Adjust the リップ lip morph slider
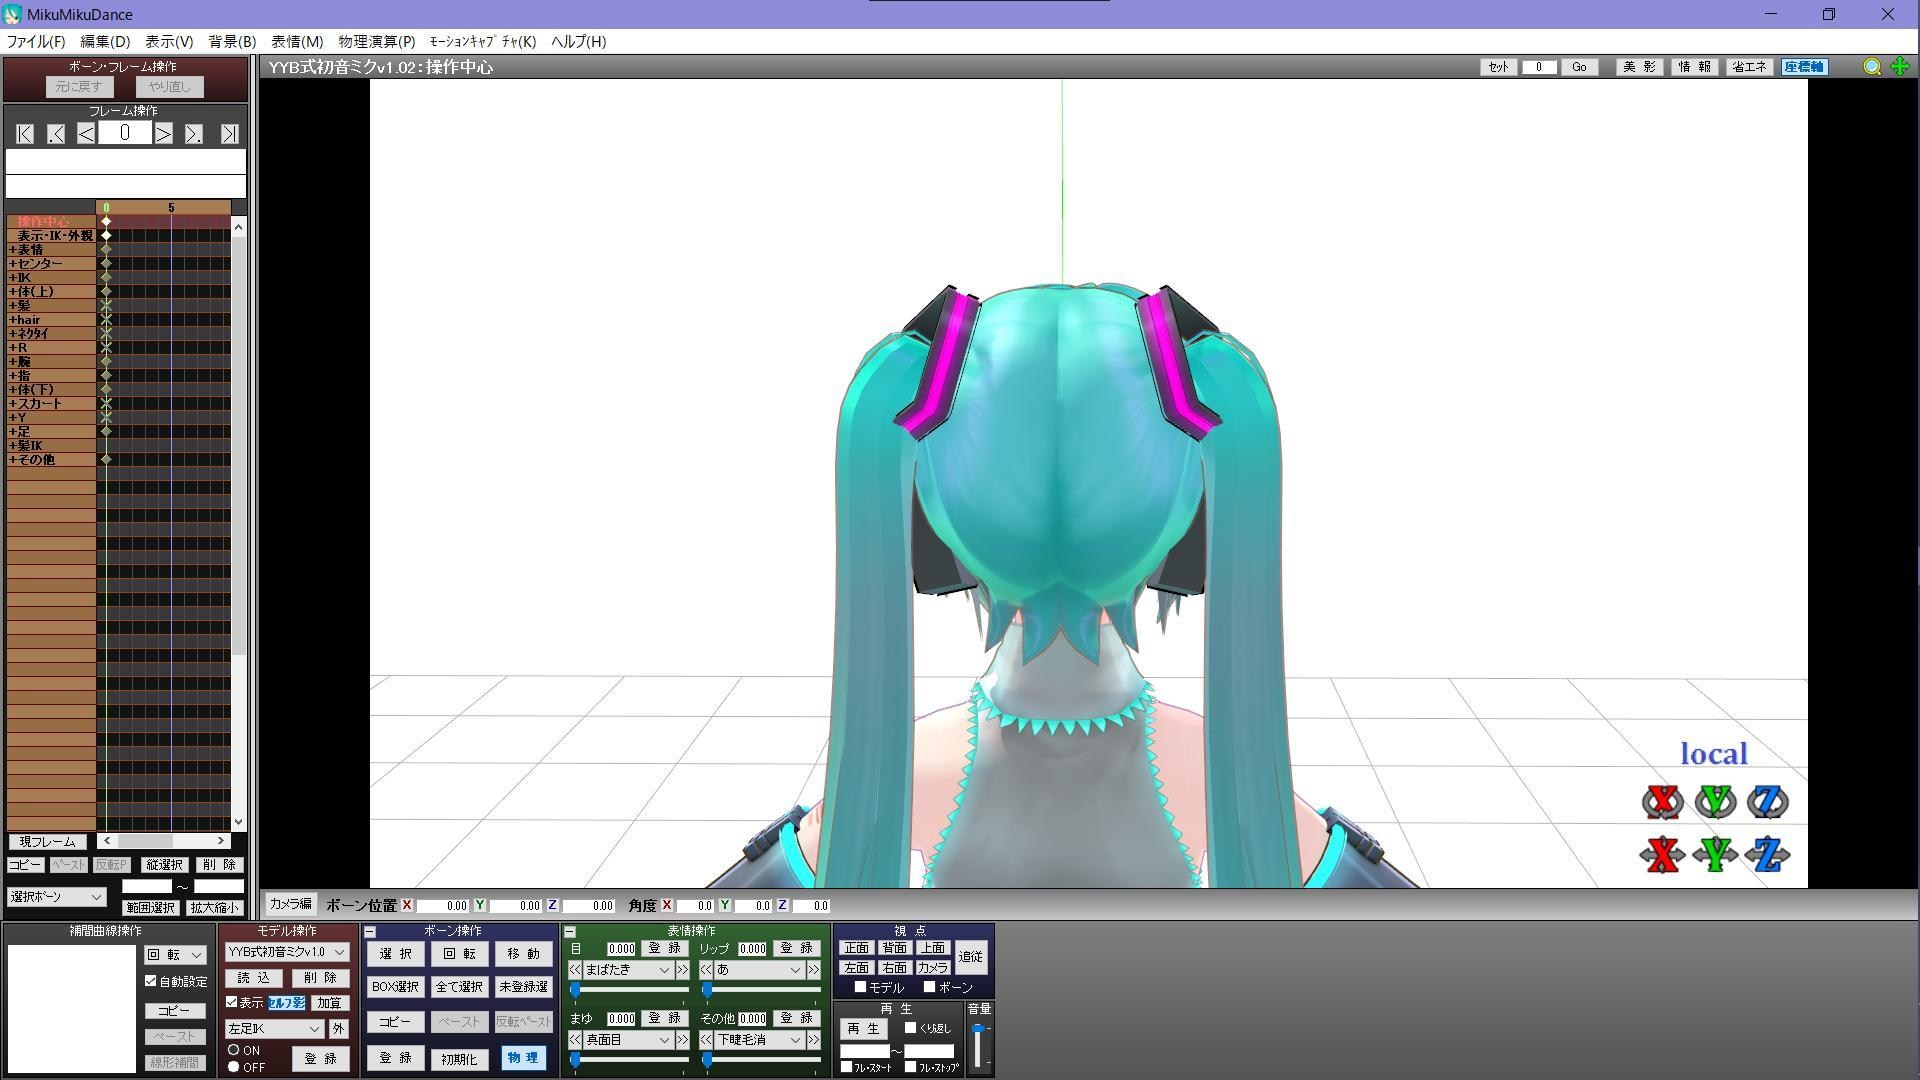Viewport: 1920px width, 1080px height. [760, 990]
